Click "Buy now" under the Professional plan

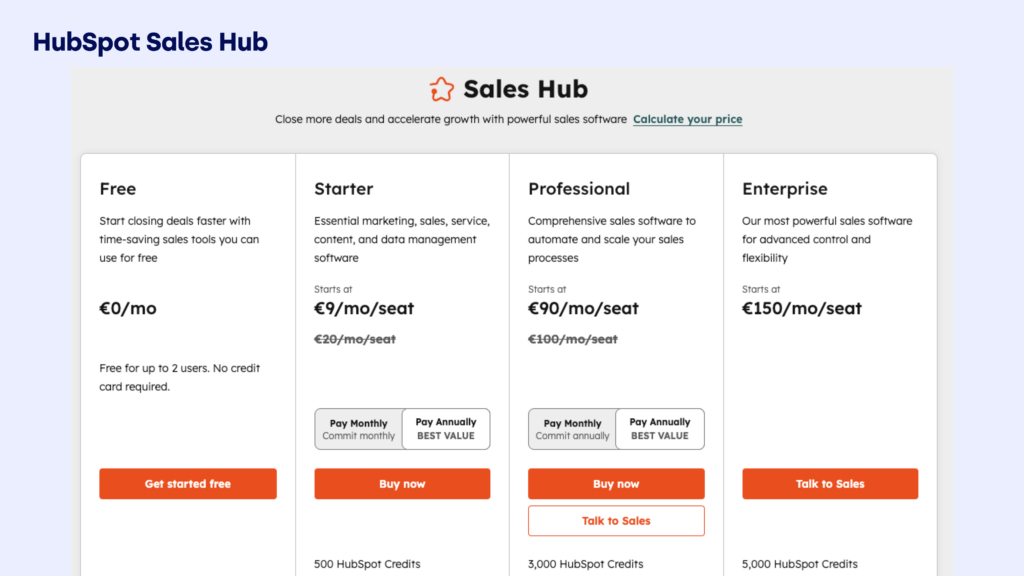coord(616,483)
